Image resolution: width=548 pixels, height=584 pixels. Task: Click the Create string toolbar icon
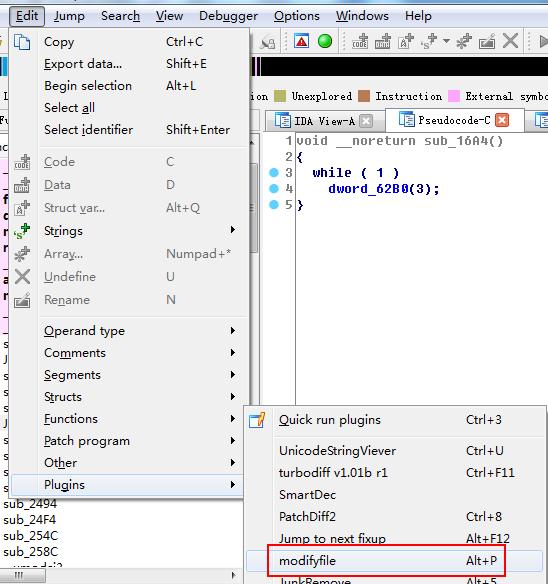pyautogui.click(x=429, y=41)
